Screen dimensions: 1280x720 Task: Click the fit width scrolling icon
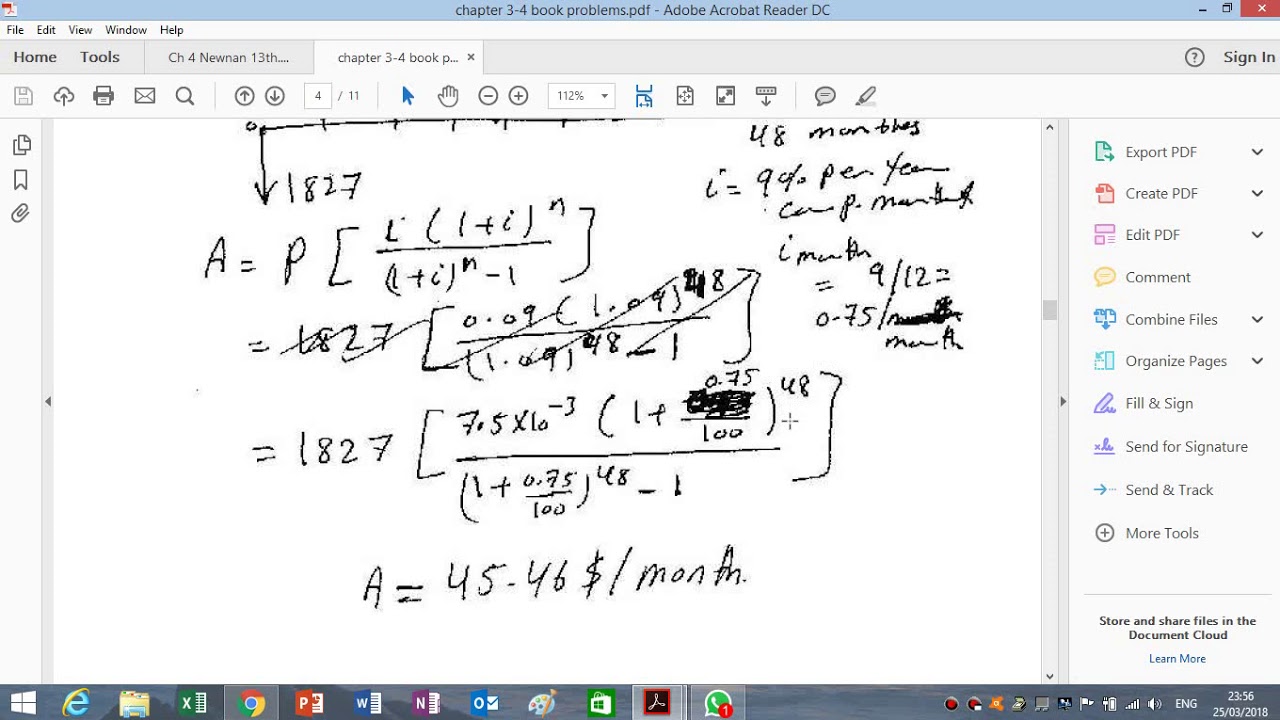644,96
